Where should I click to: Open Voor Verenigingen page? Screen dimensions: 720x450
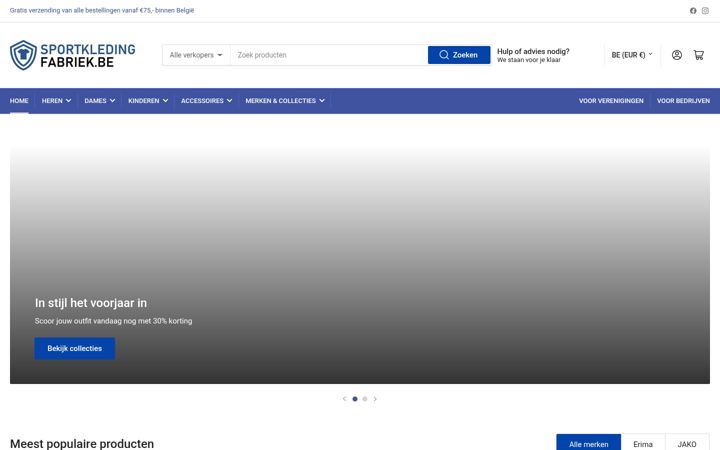tap(611, 101)
